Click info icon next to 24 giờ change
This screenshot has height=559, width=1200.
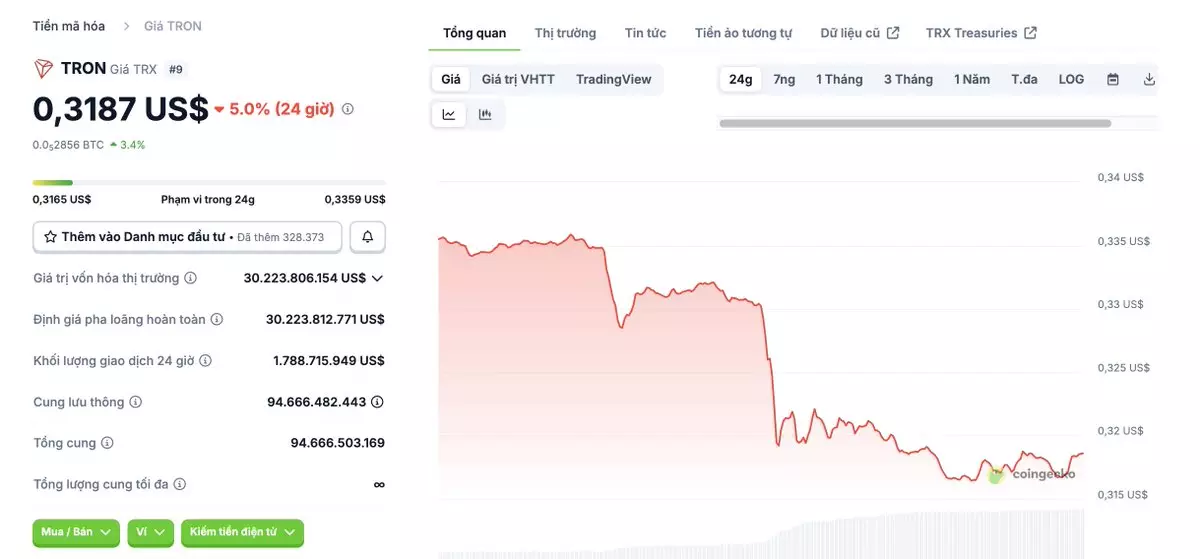point(348,109)
